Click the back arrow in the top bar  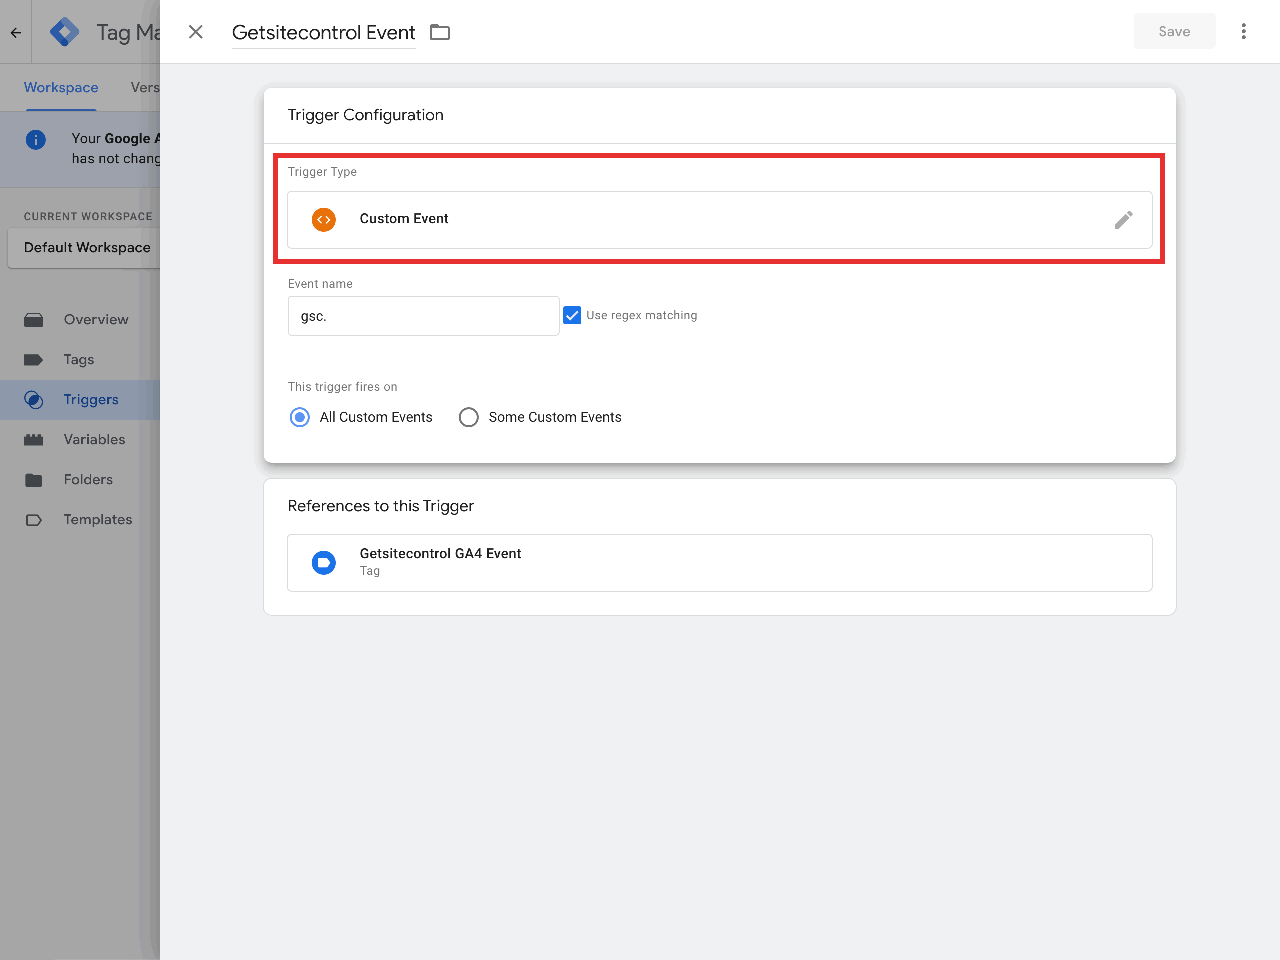pyautogui.click(x=15, y=31)
